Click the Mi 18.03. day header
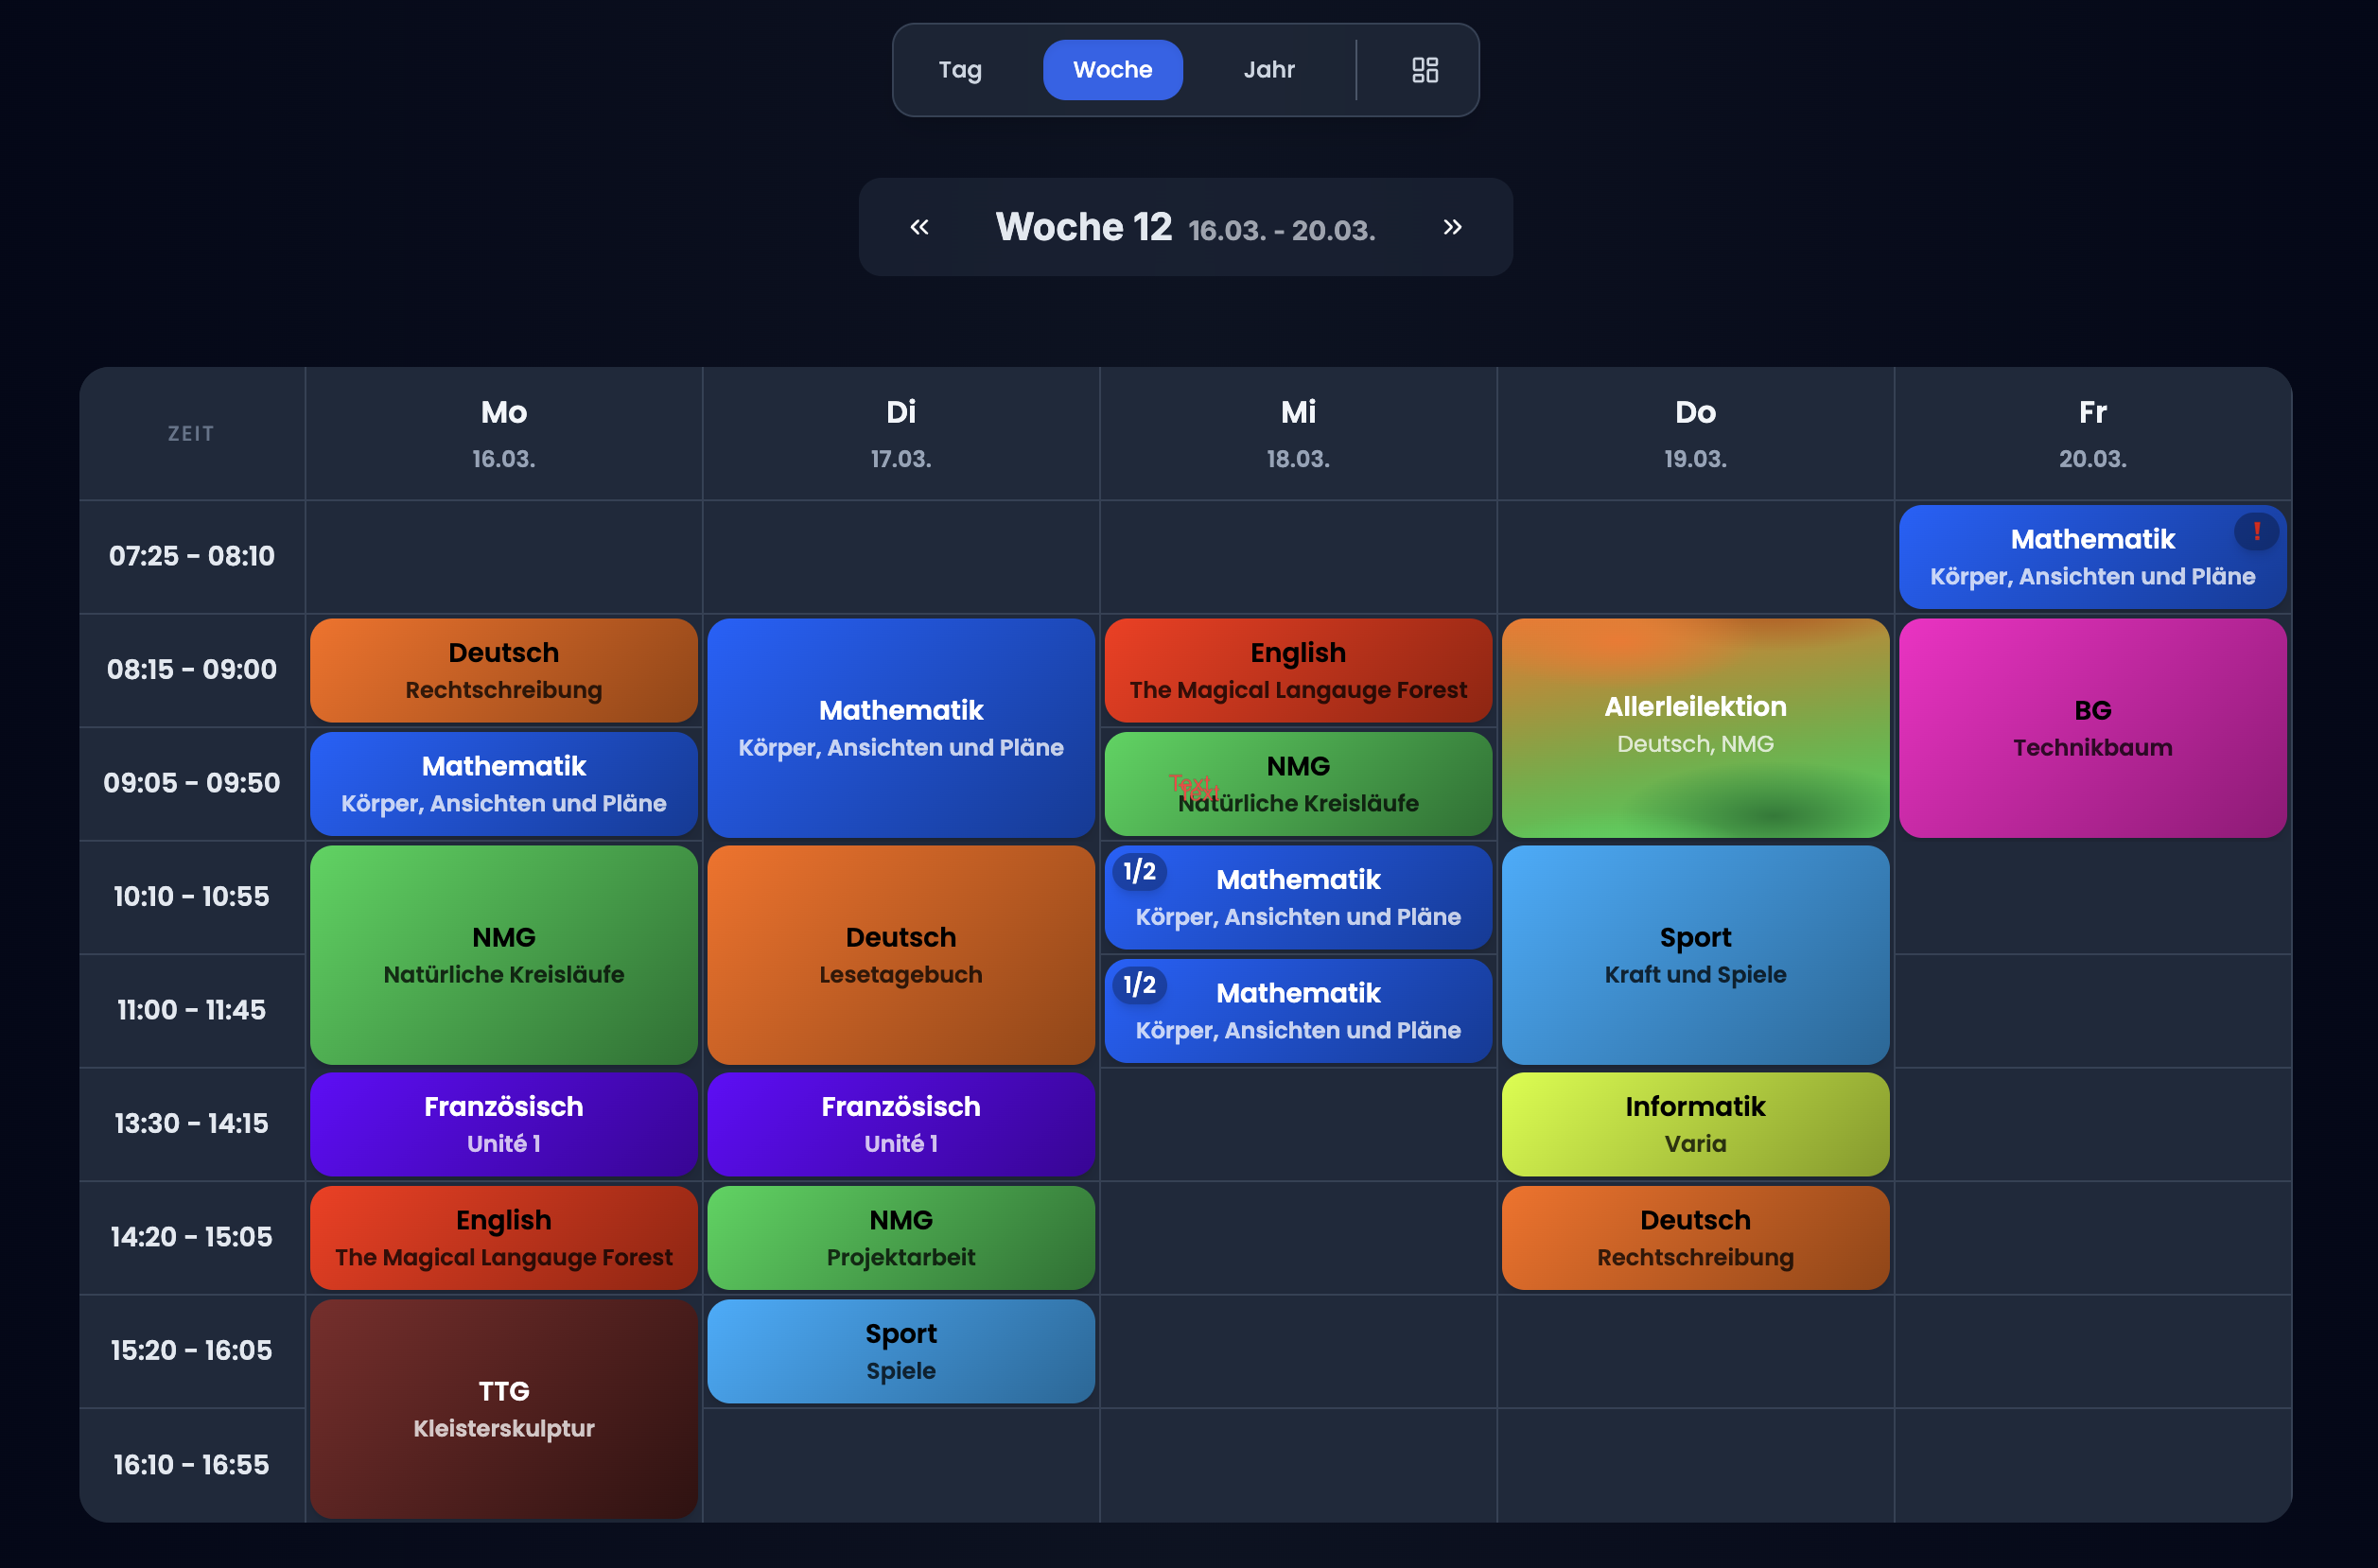2378x1568 pixels. click(1298, 433)
